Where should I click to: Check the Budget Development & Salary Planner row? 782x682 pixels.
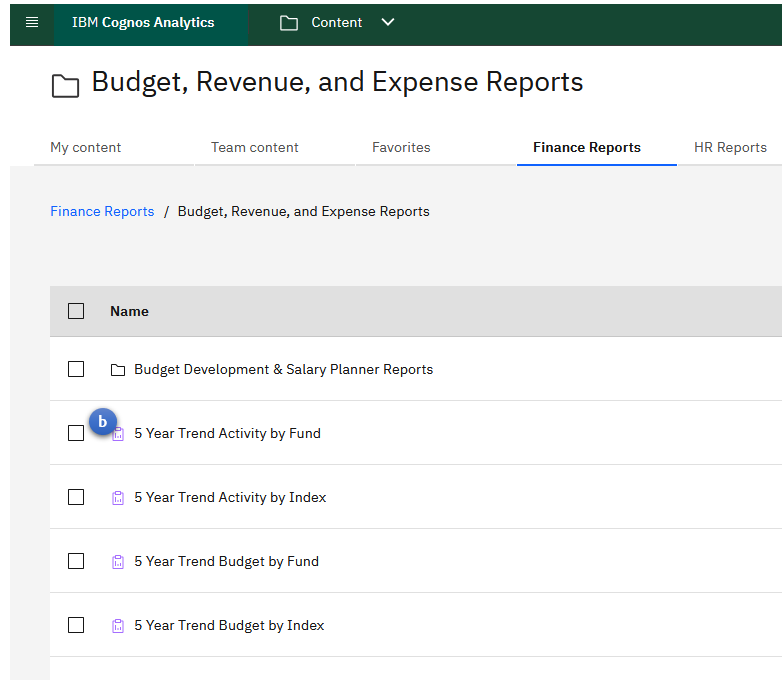[x=76, y=370]
